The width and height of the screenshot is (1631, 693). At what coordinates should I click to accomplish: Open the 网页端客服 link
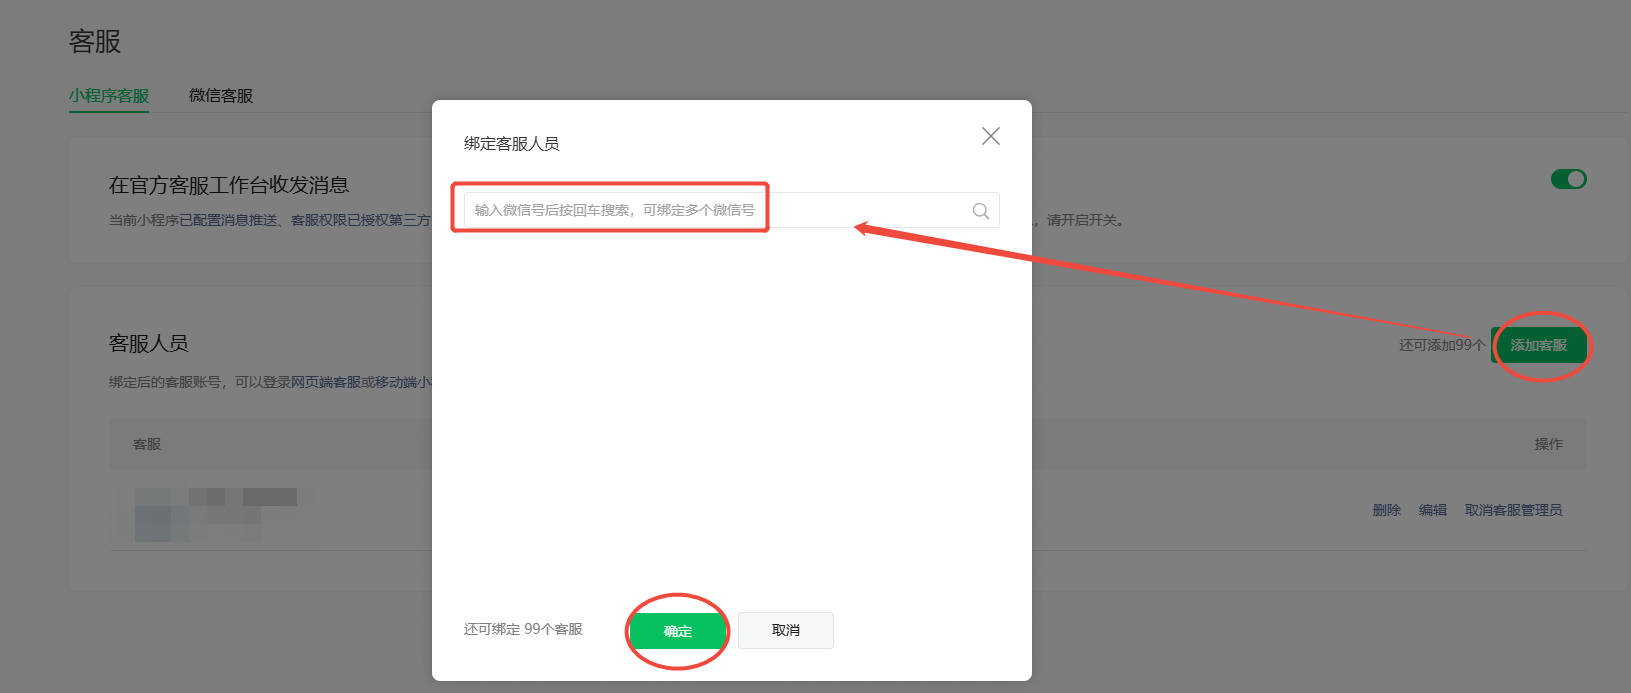pyautogui.click(x=325, y=382)
